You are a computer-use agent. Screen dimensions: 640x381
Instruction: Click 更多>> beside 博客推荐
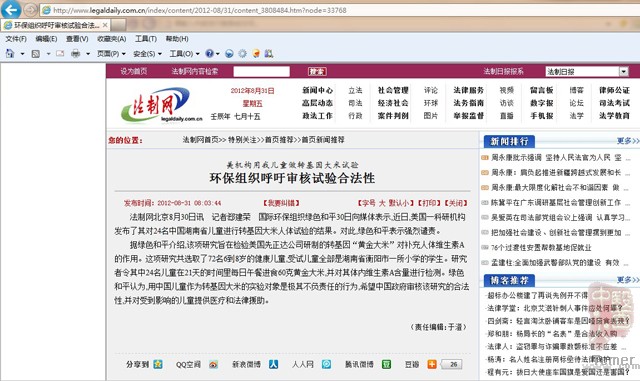(627, 280)
